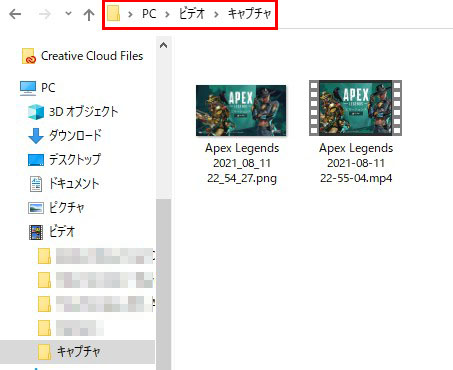453x370 pixels.
Task: Open the recent locations dropdown chevron
Action: click(x=68, y=14)
